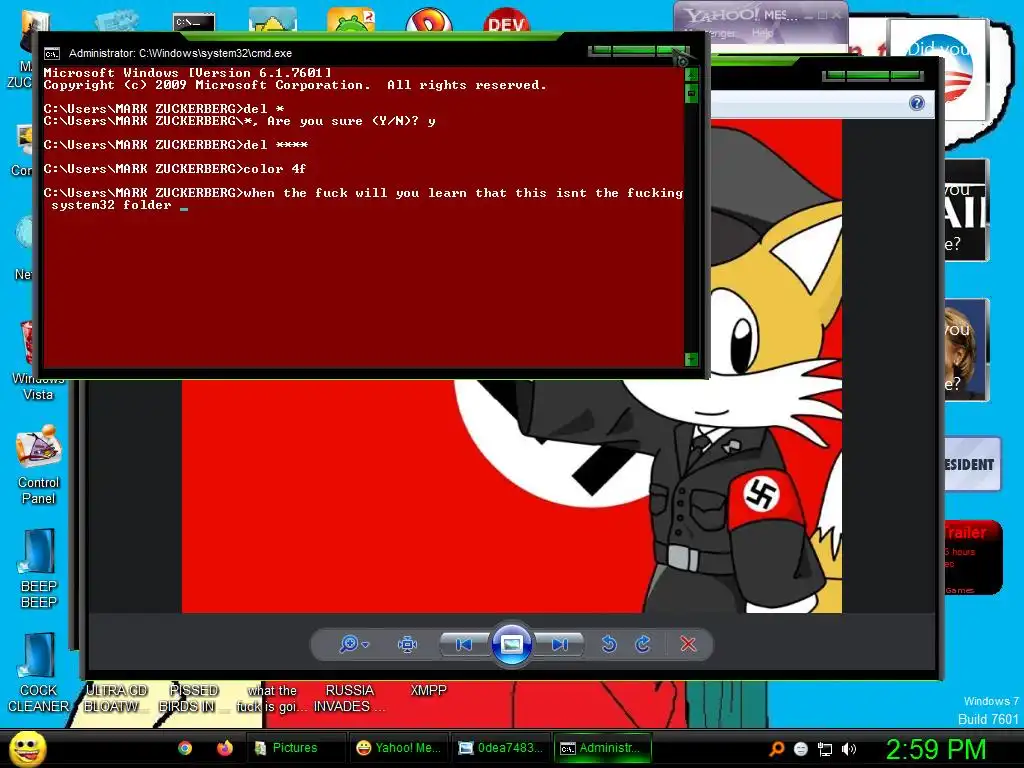
Task: Select the red DEV desktop icon
Action: point(507,20)
